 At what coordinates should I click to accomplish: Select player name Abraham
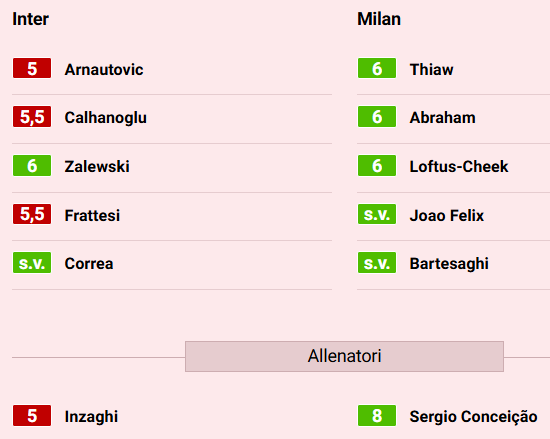tap(443, 117)
